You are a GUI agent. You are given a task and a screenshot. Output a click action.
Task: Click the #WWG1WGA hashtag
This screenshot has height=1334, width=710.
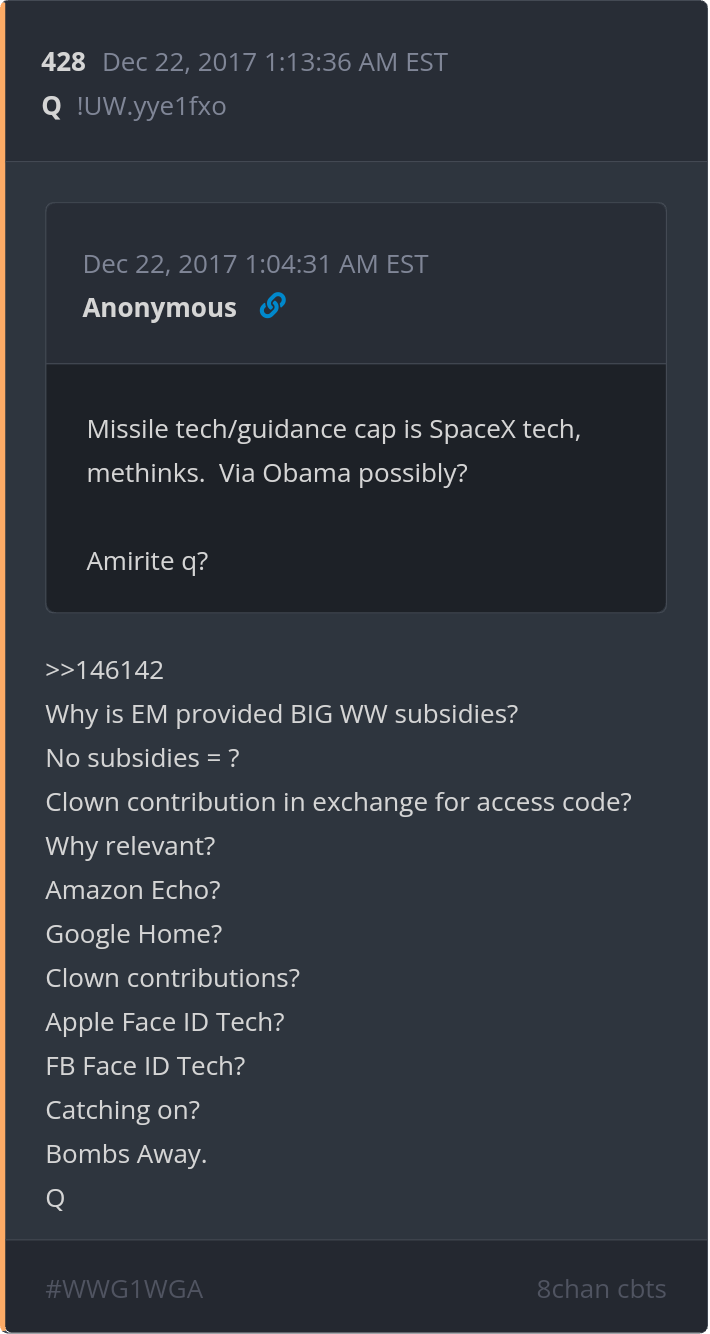124,1289
